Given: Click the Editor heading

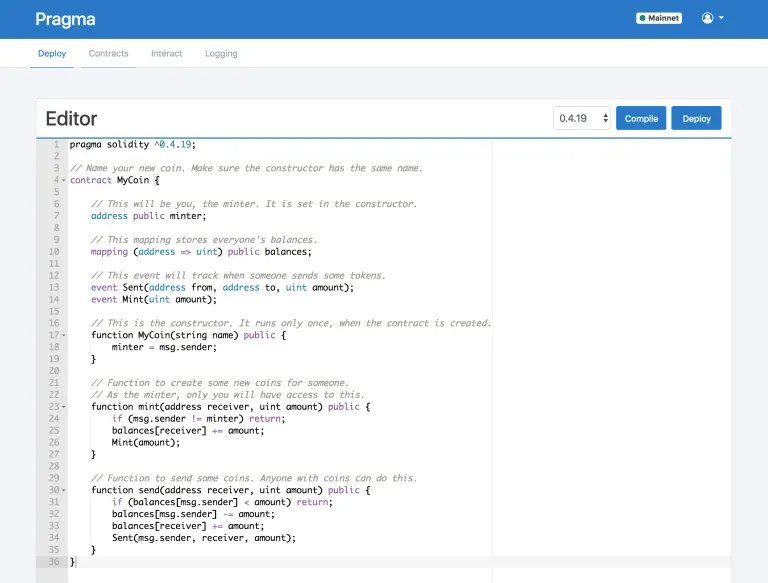Looking at the screenshot, I should tap(72, 119).
